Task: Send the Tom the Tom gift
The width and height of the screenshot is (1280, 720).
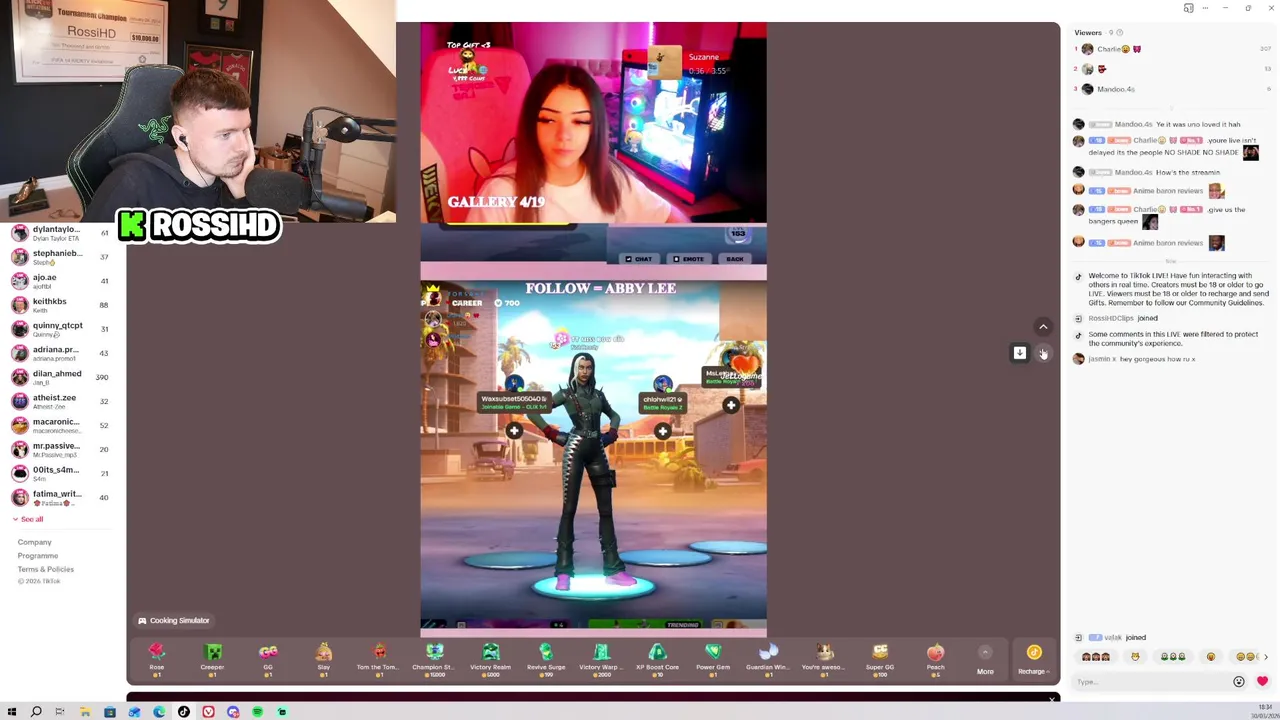Action: [x=378, y=660]
